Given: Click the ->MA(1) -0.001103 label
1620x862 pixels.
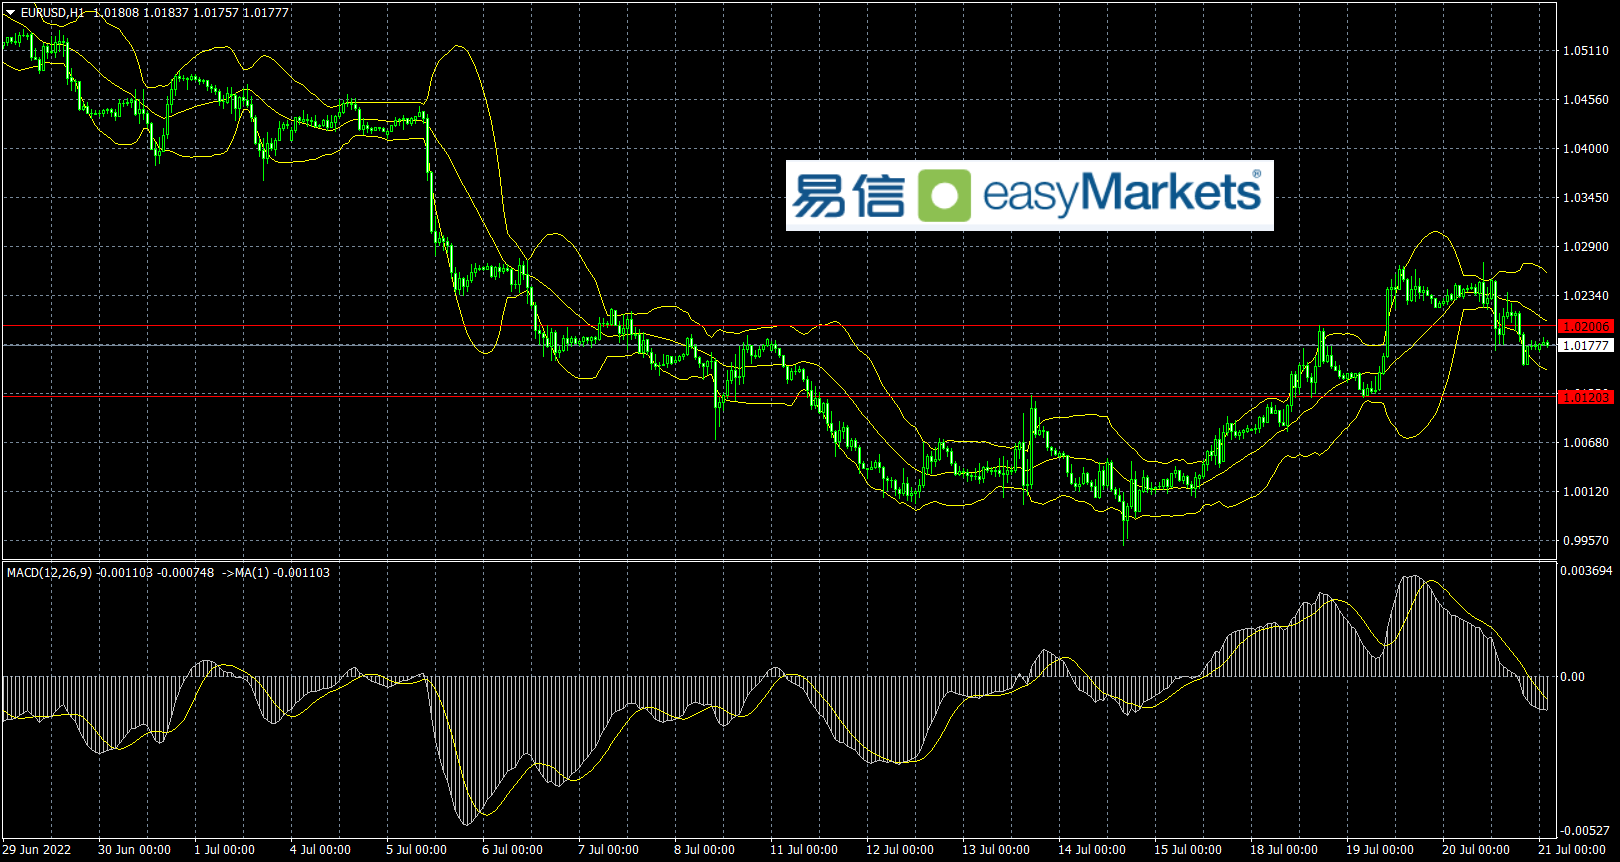Looking at the screenshot, I should (275, 573).
